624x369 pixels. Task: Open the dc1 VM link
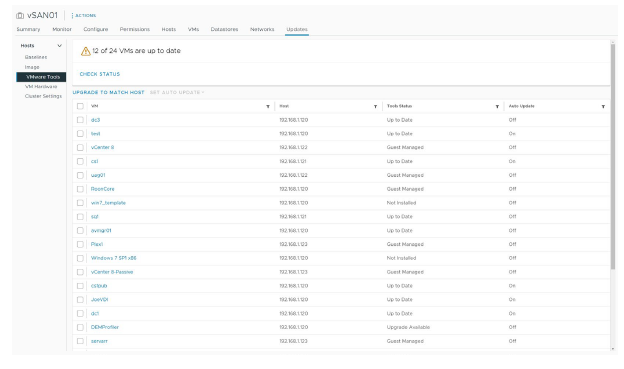[95, 313]
